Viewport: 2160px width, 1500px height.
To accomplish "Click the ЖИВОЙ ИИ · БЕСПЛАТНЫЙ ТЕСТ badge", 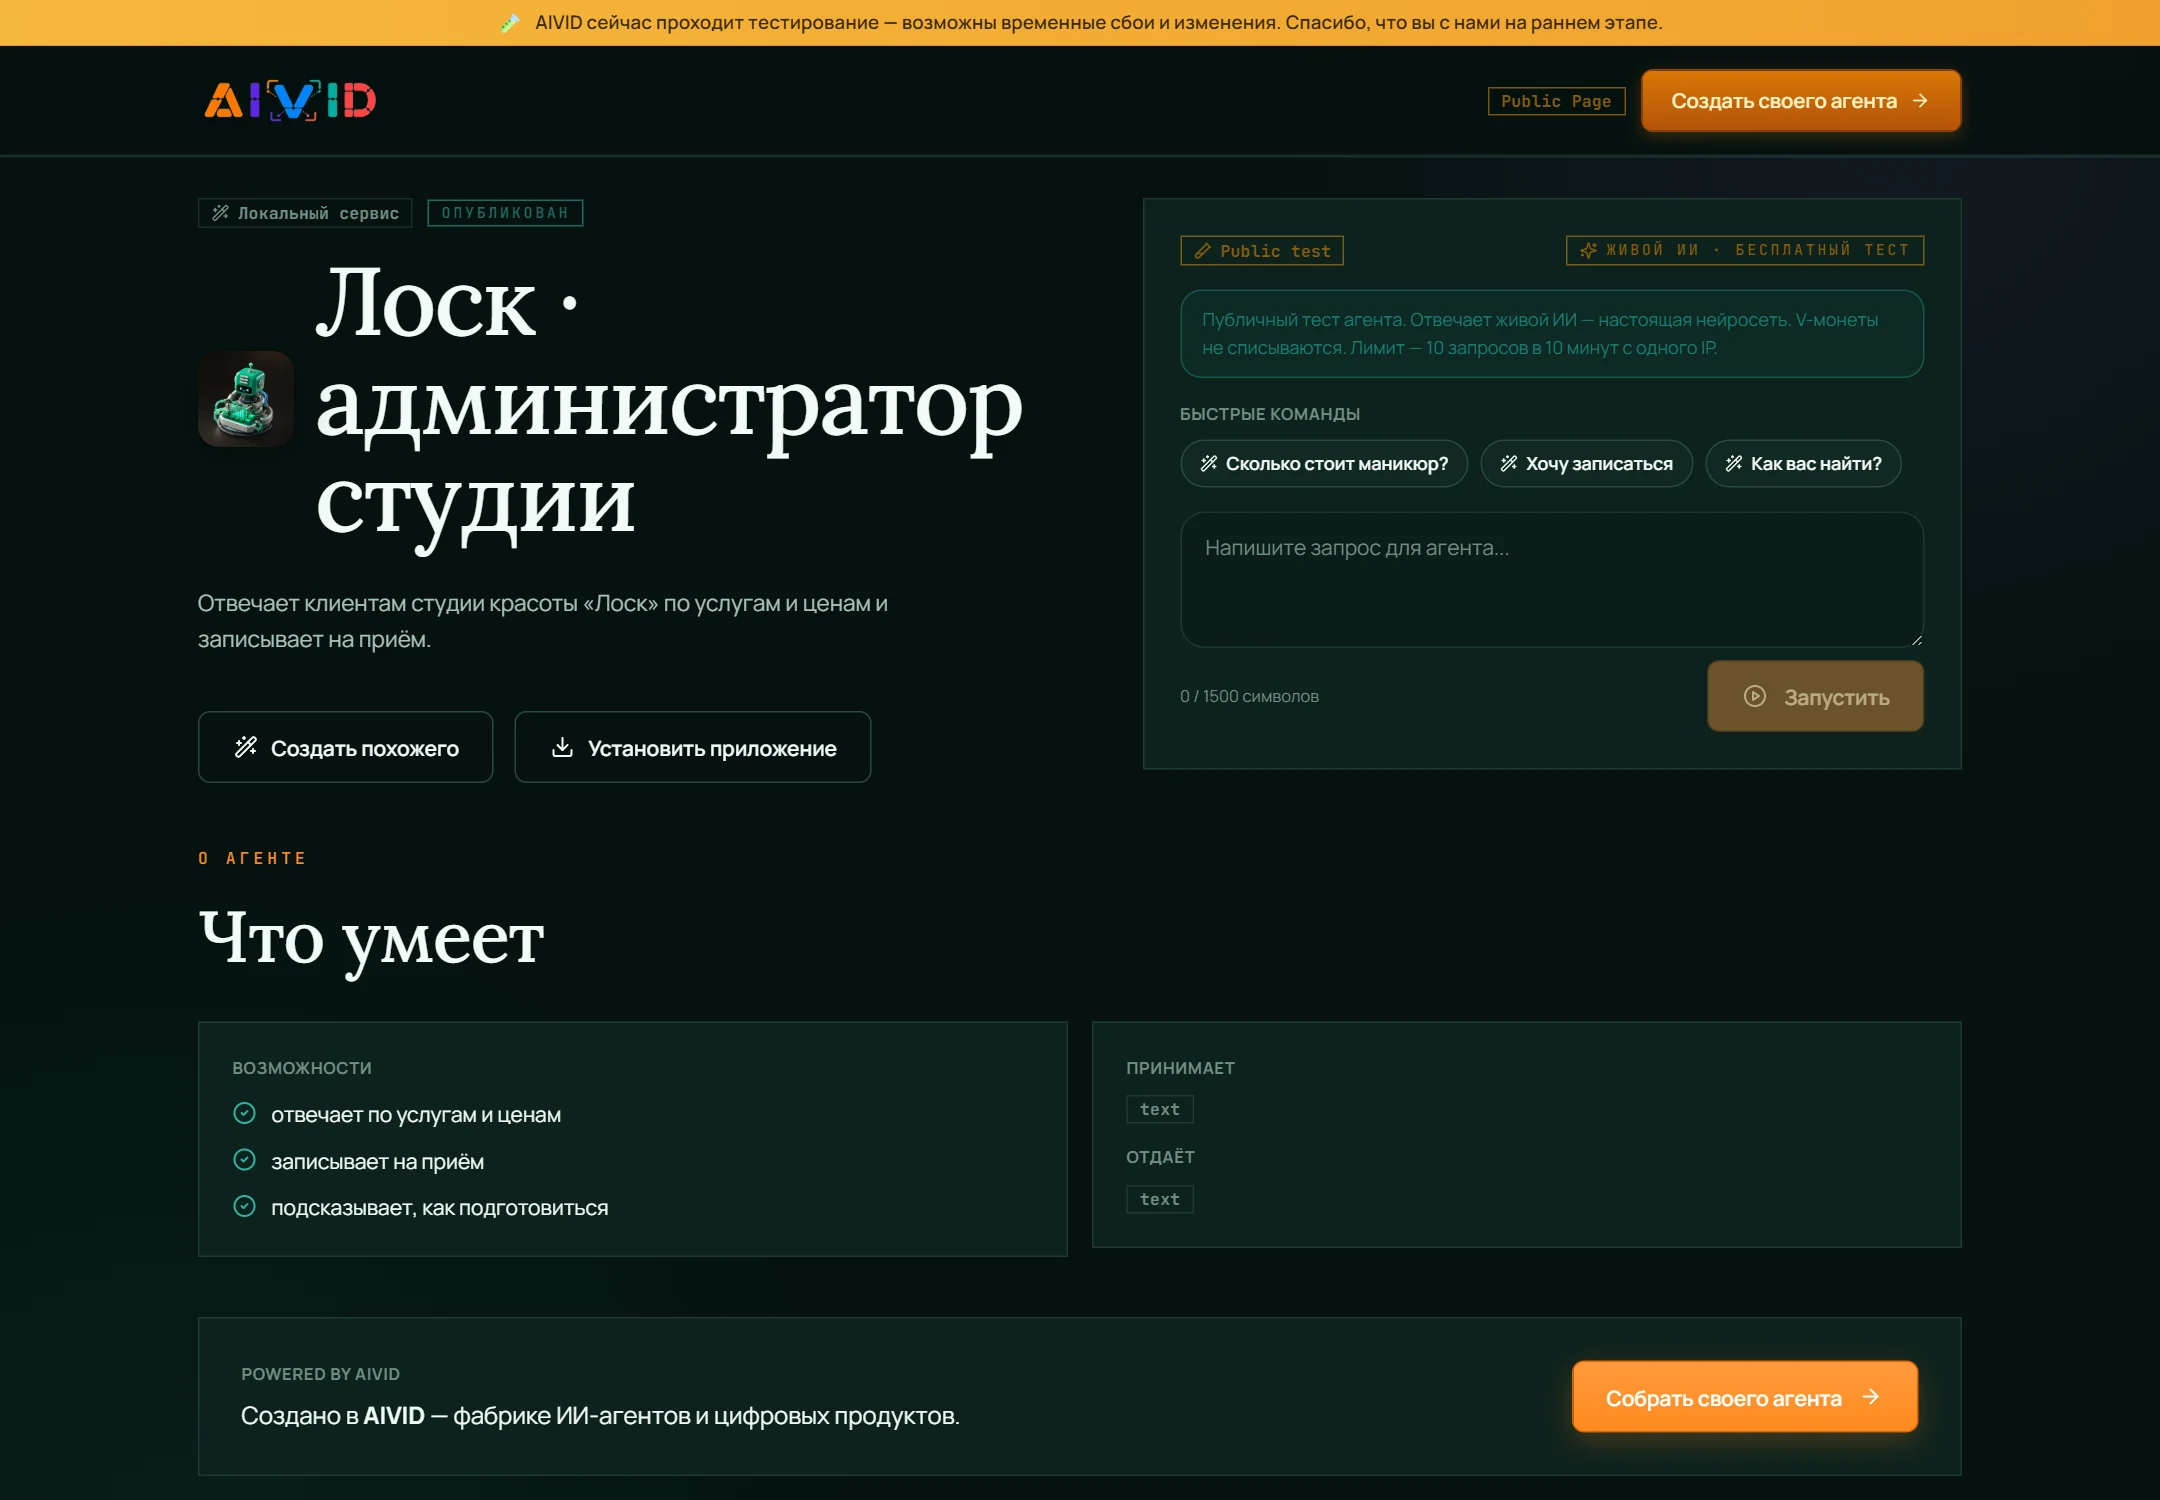I will pyautogui.click(x=1744, y=250).
